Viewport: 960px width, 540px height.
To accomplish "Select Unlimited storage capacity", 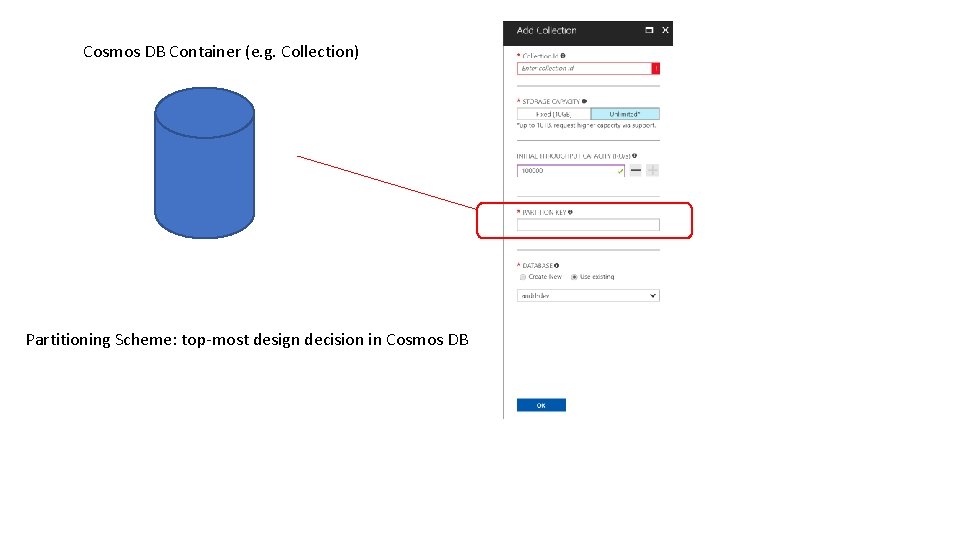I will pyautogui.click(x=625, y=114).
